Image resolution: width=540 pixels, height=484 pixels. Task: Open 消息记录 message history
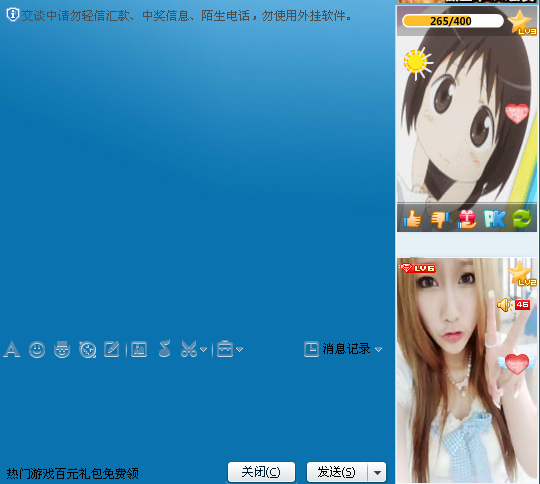338,349
